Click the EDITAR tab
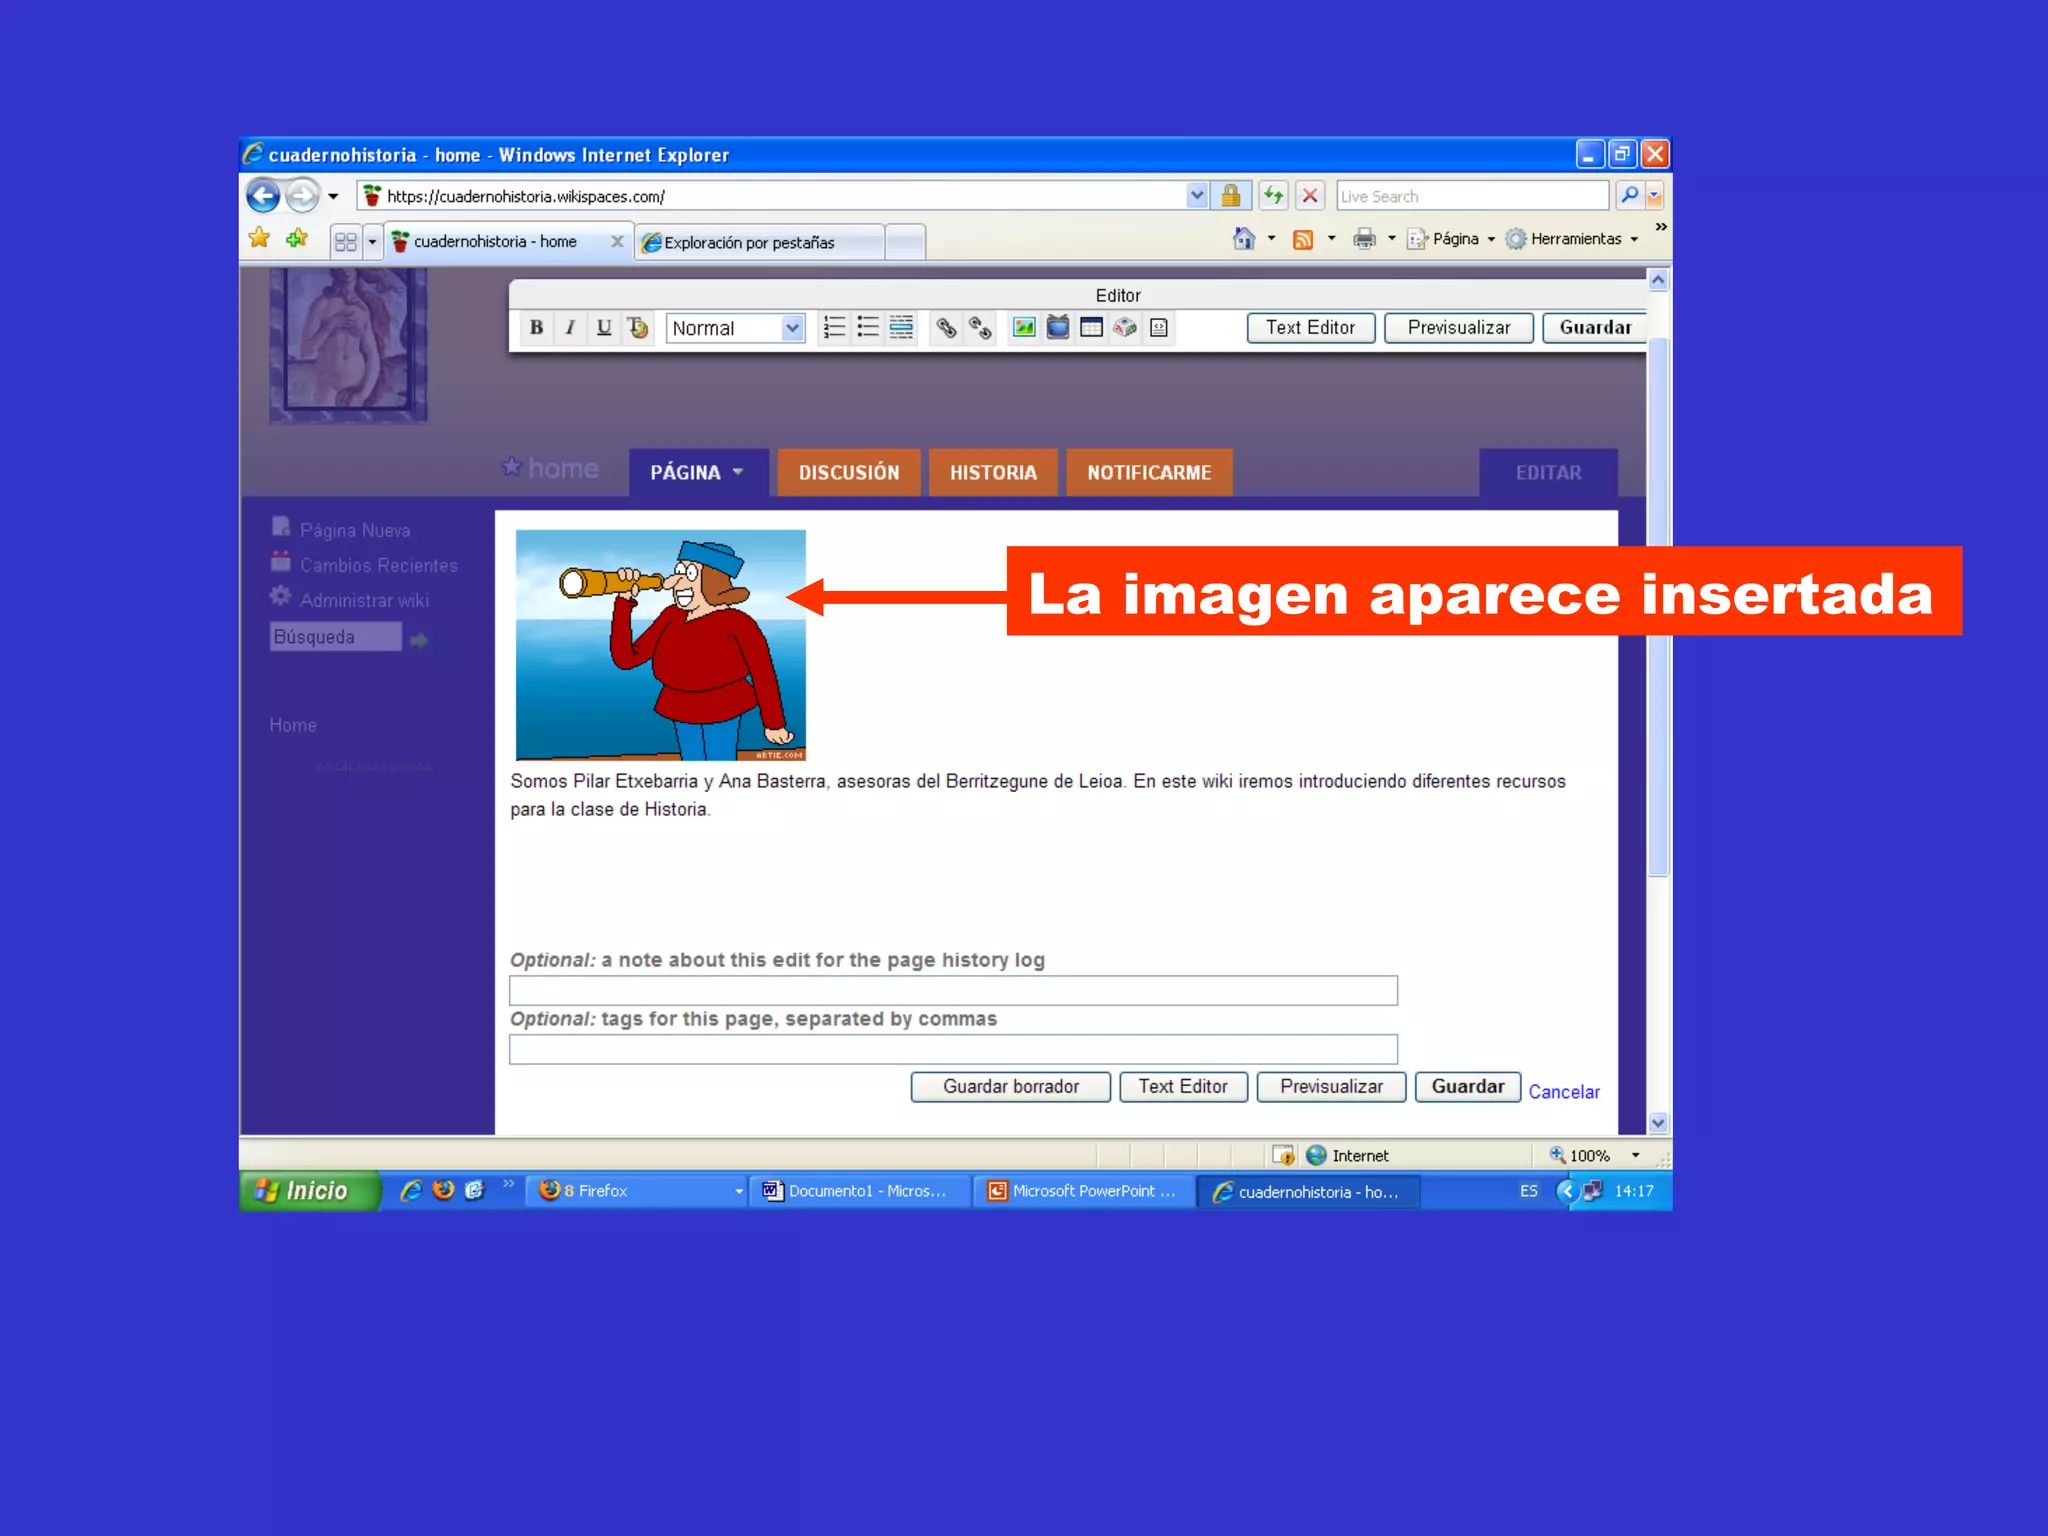 [1548, 472]
